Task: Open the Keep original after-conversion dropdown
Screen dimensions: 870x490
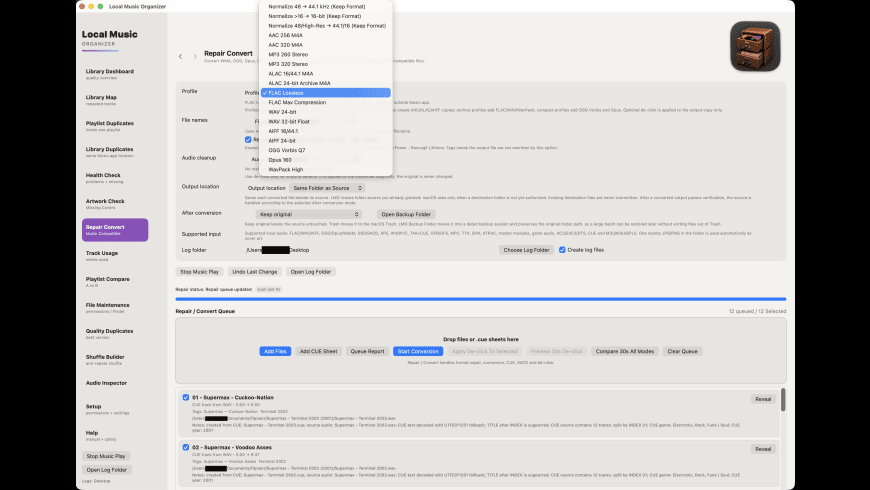Action: point(308,214)
